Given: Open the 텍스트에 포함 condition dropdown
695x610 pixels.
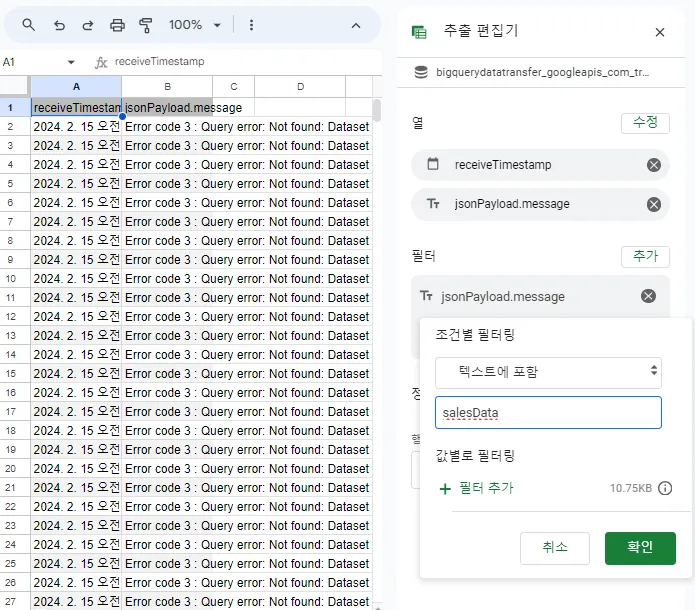Looking at the screenshot, I should pos(548,372).
